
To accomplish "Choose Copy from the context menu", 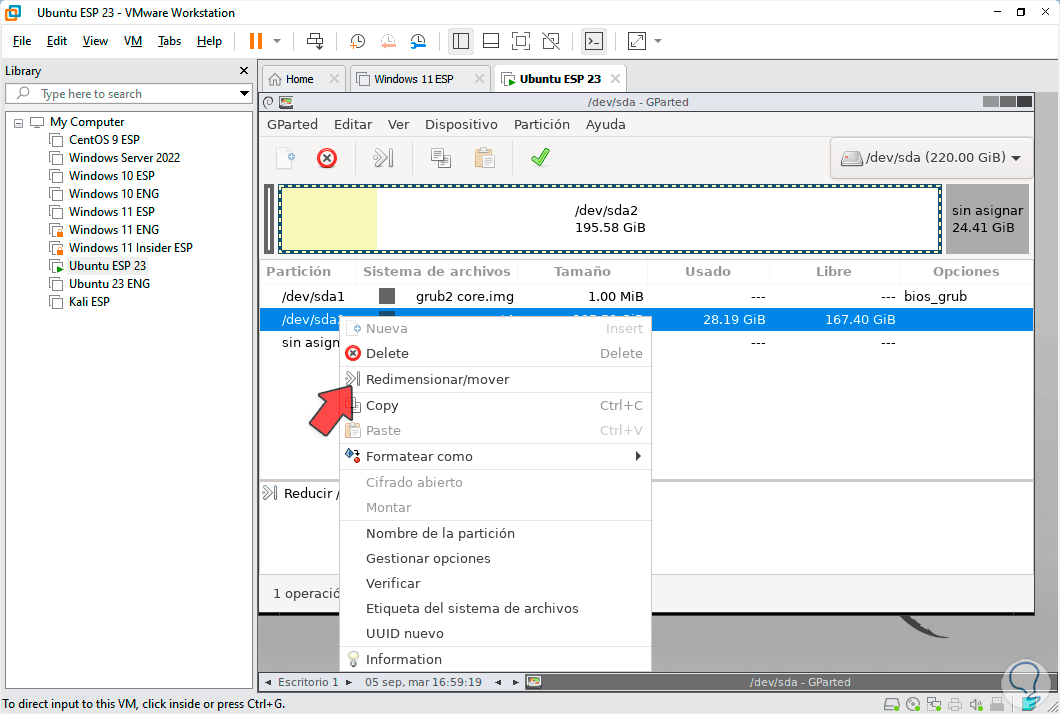I will point(495,406).
